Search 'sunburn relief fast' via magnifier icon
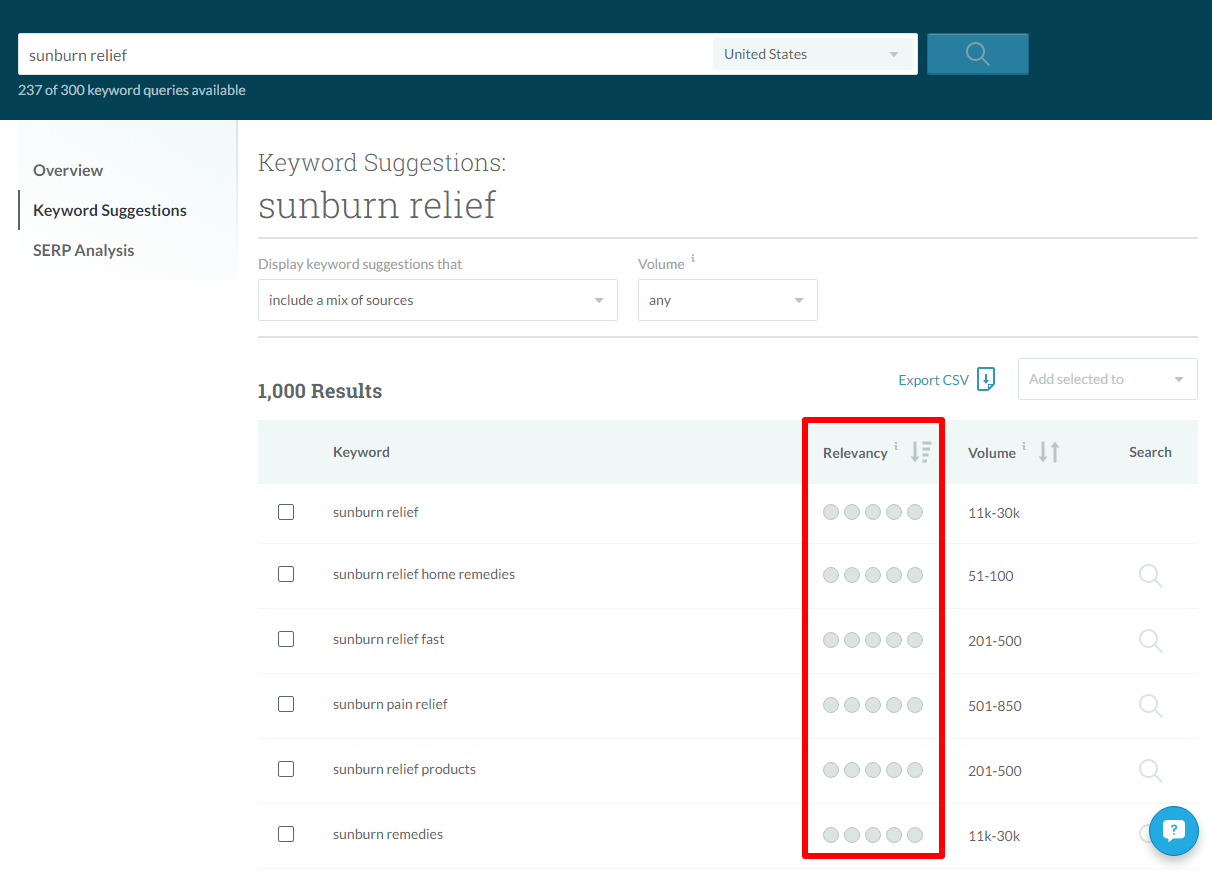 click(1150, 640)
